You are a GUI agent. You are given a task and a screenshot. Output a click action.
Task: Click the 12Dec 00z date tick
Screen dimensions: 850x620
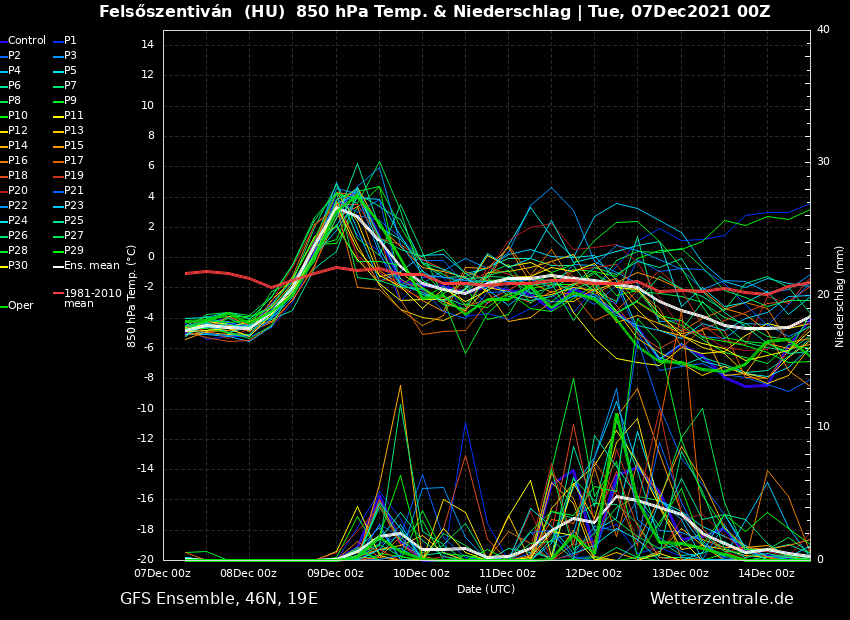[x=593, y=573]
